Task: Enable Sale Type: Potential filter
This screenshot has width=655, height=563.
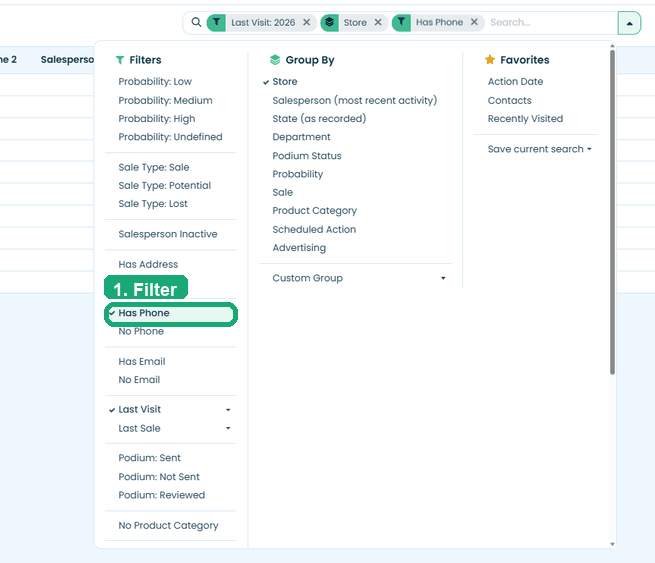Action: 165,185
